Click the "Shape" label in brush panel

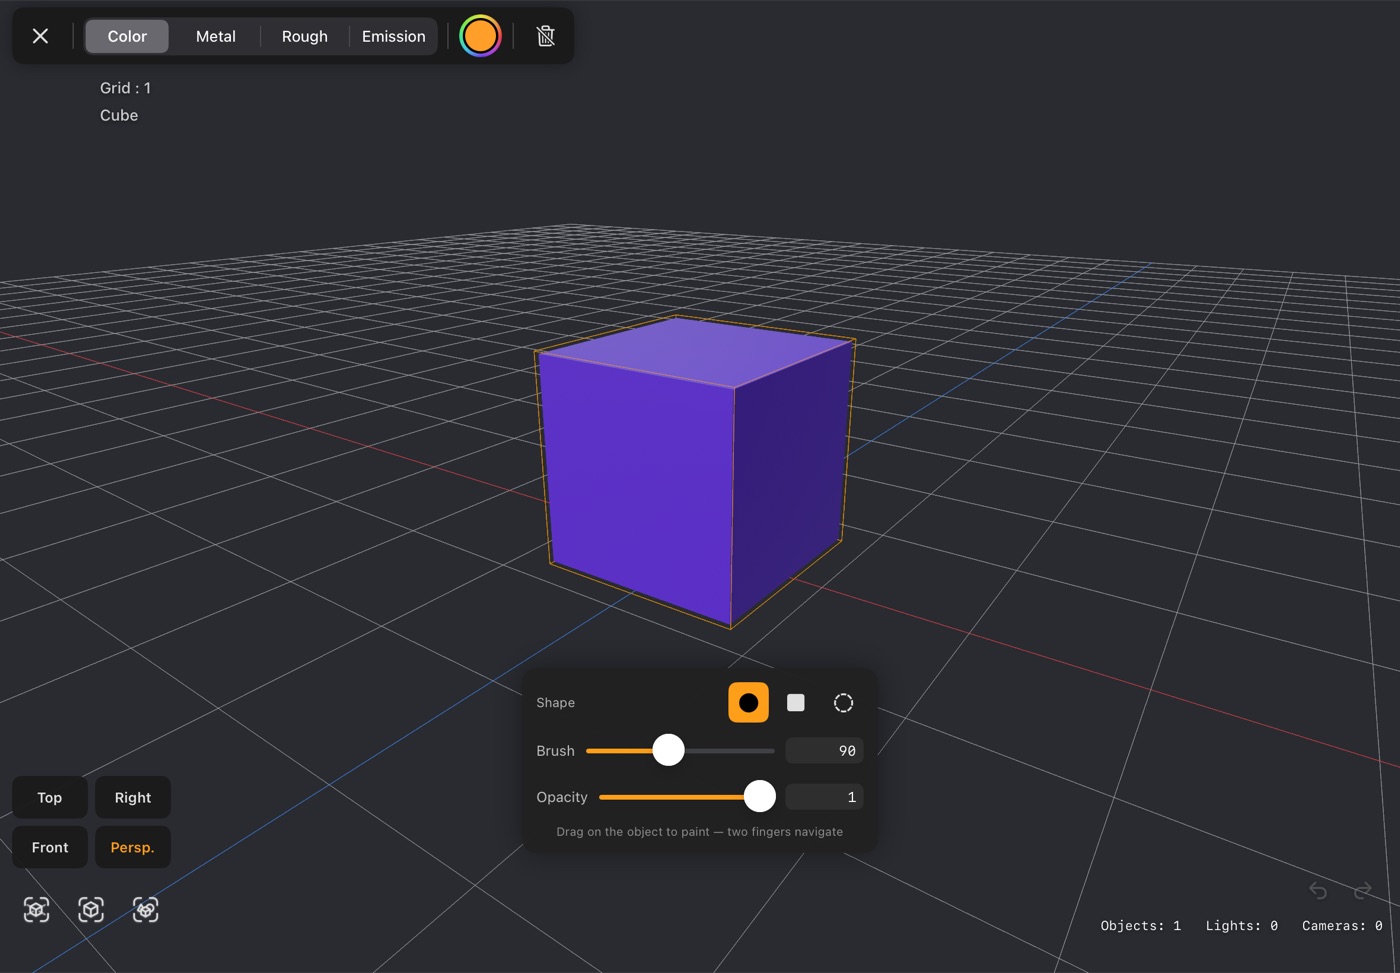(x=555, y=703)
